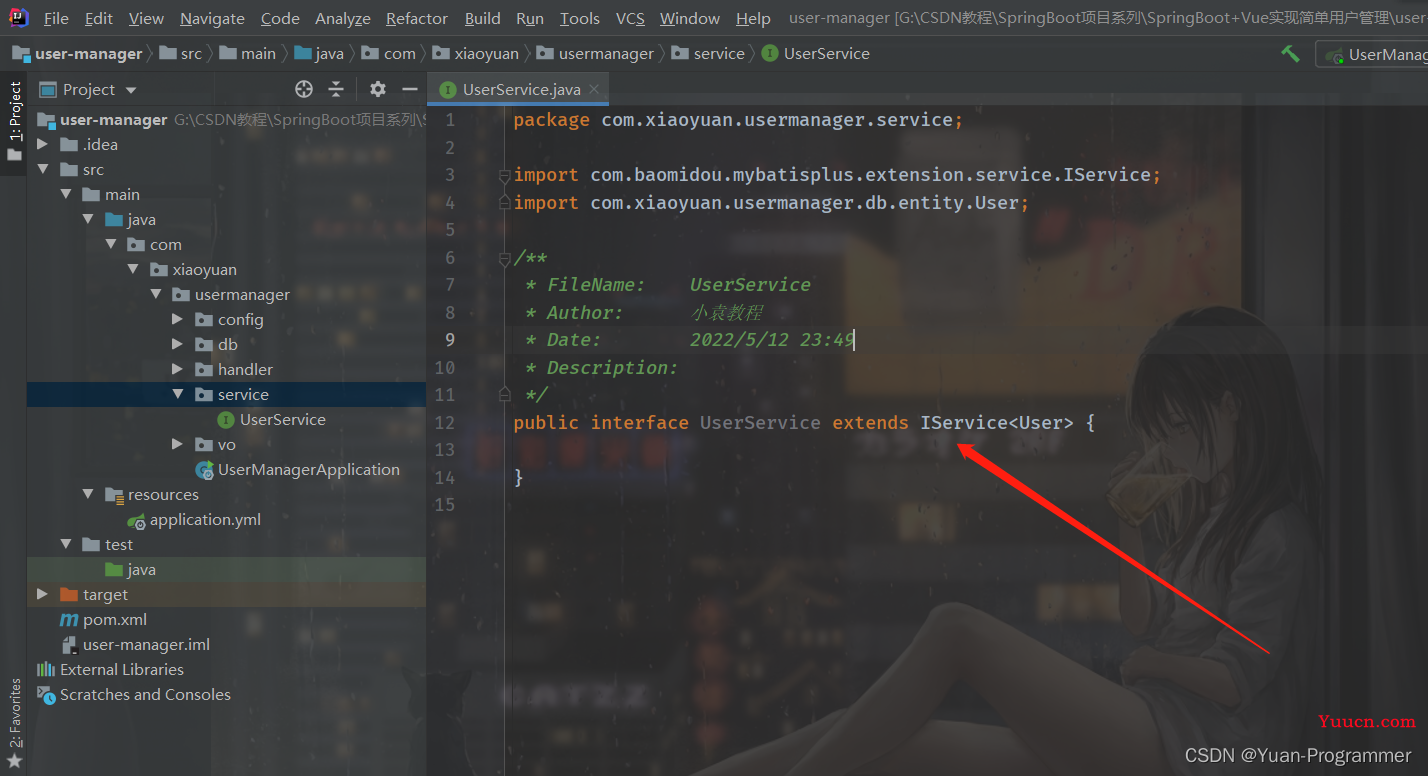Screen dimensions: 1428x776
Task: Select java folder under test
Action: pyautogui.click(x=141, y=570)
